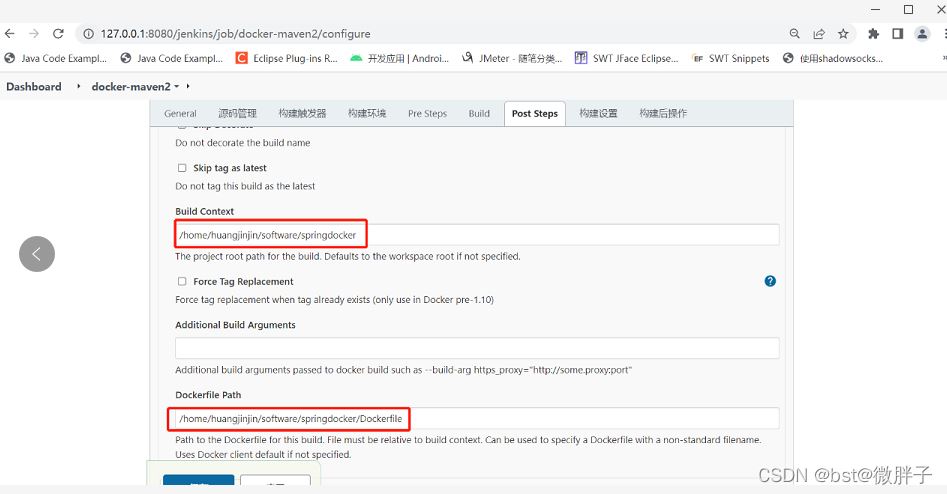Open the zoom magnifier icon in address bar
Screen dimensions: 947x494
795,33
